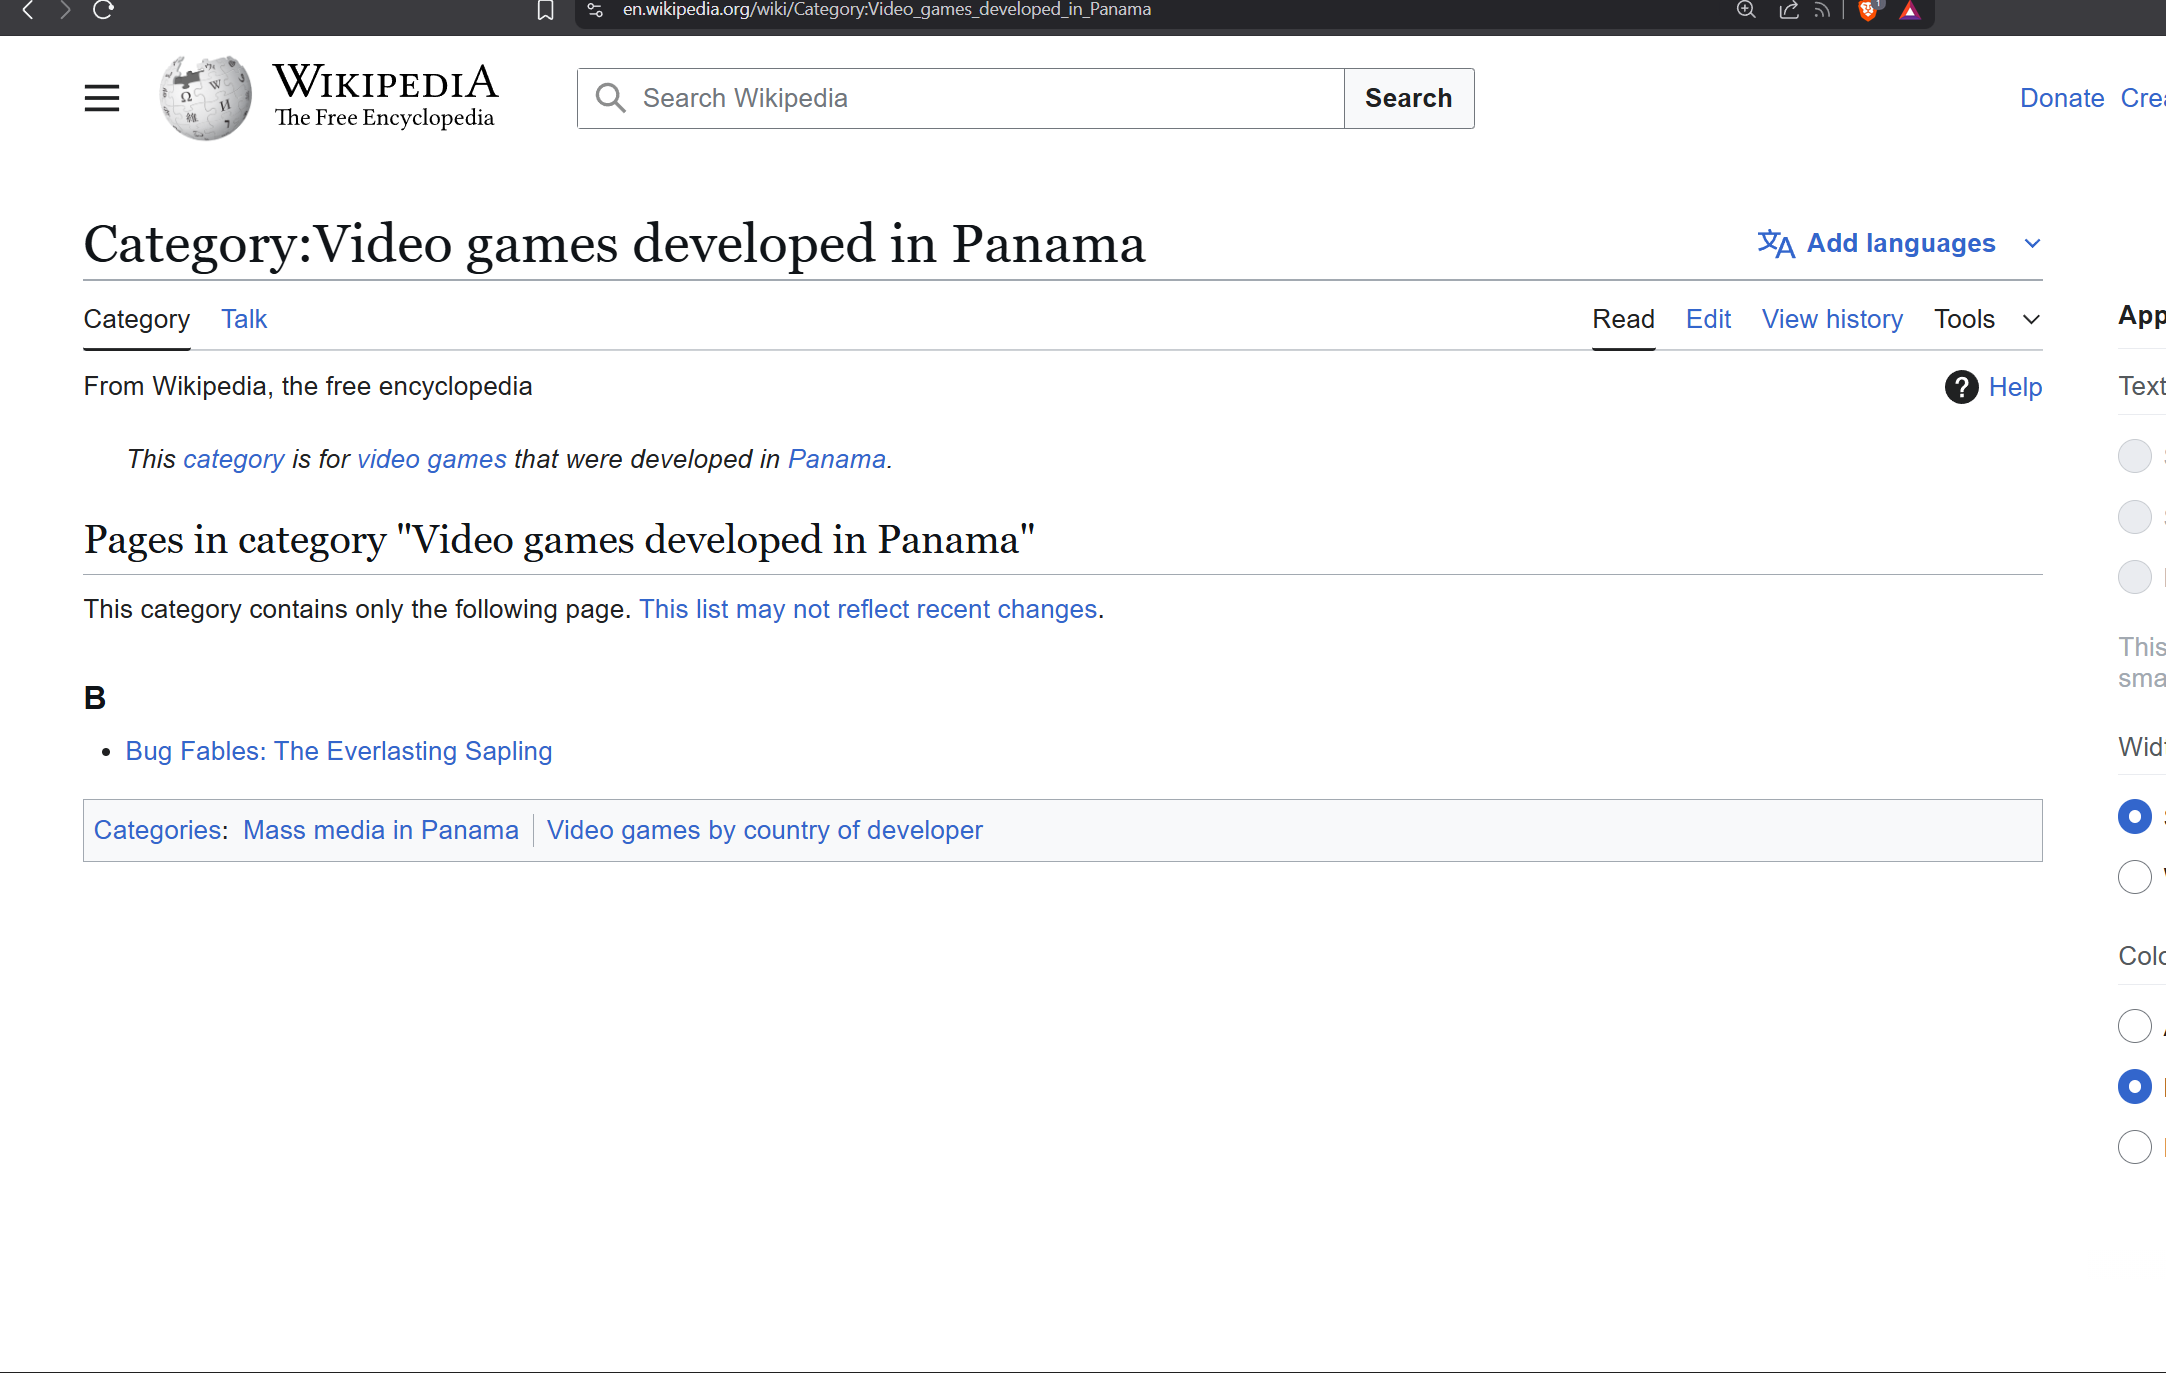This screenshot has width=2166, height=1373.
Task: Select the bottom Color radio button
Action: click(x=2134, y=1146)
